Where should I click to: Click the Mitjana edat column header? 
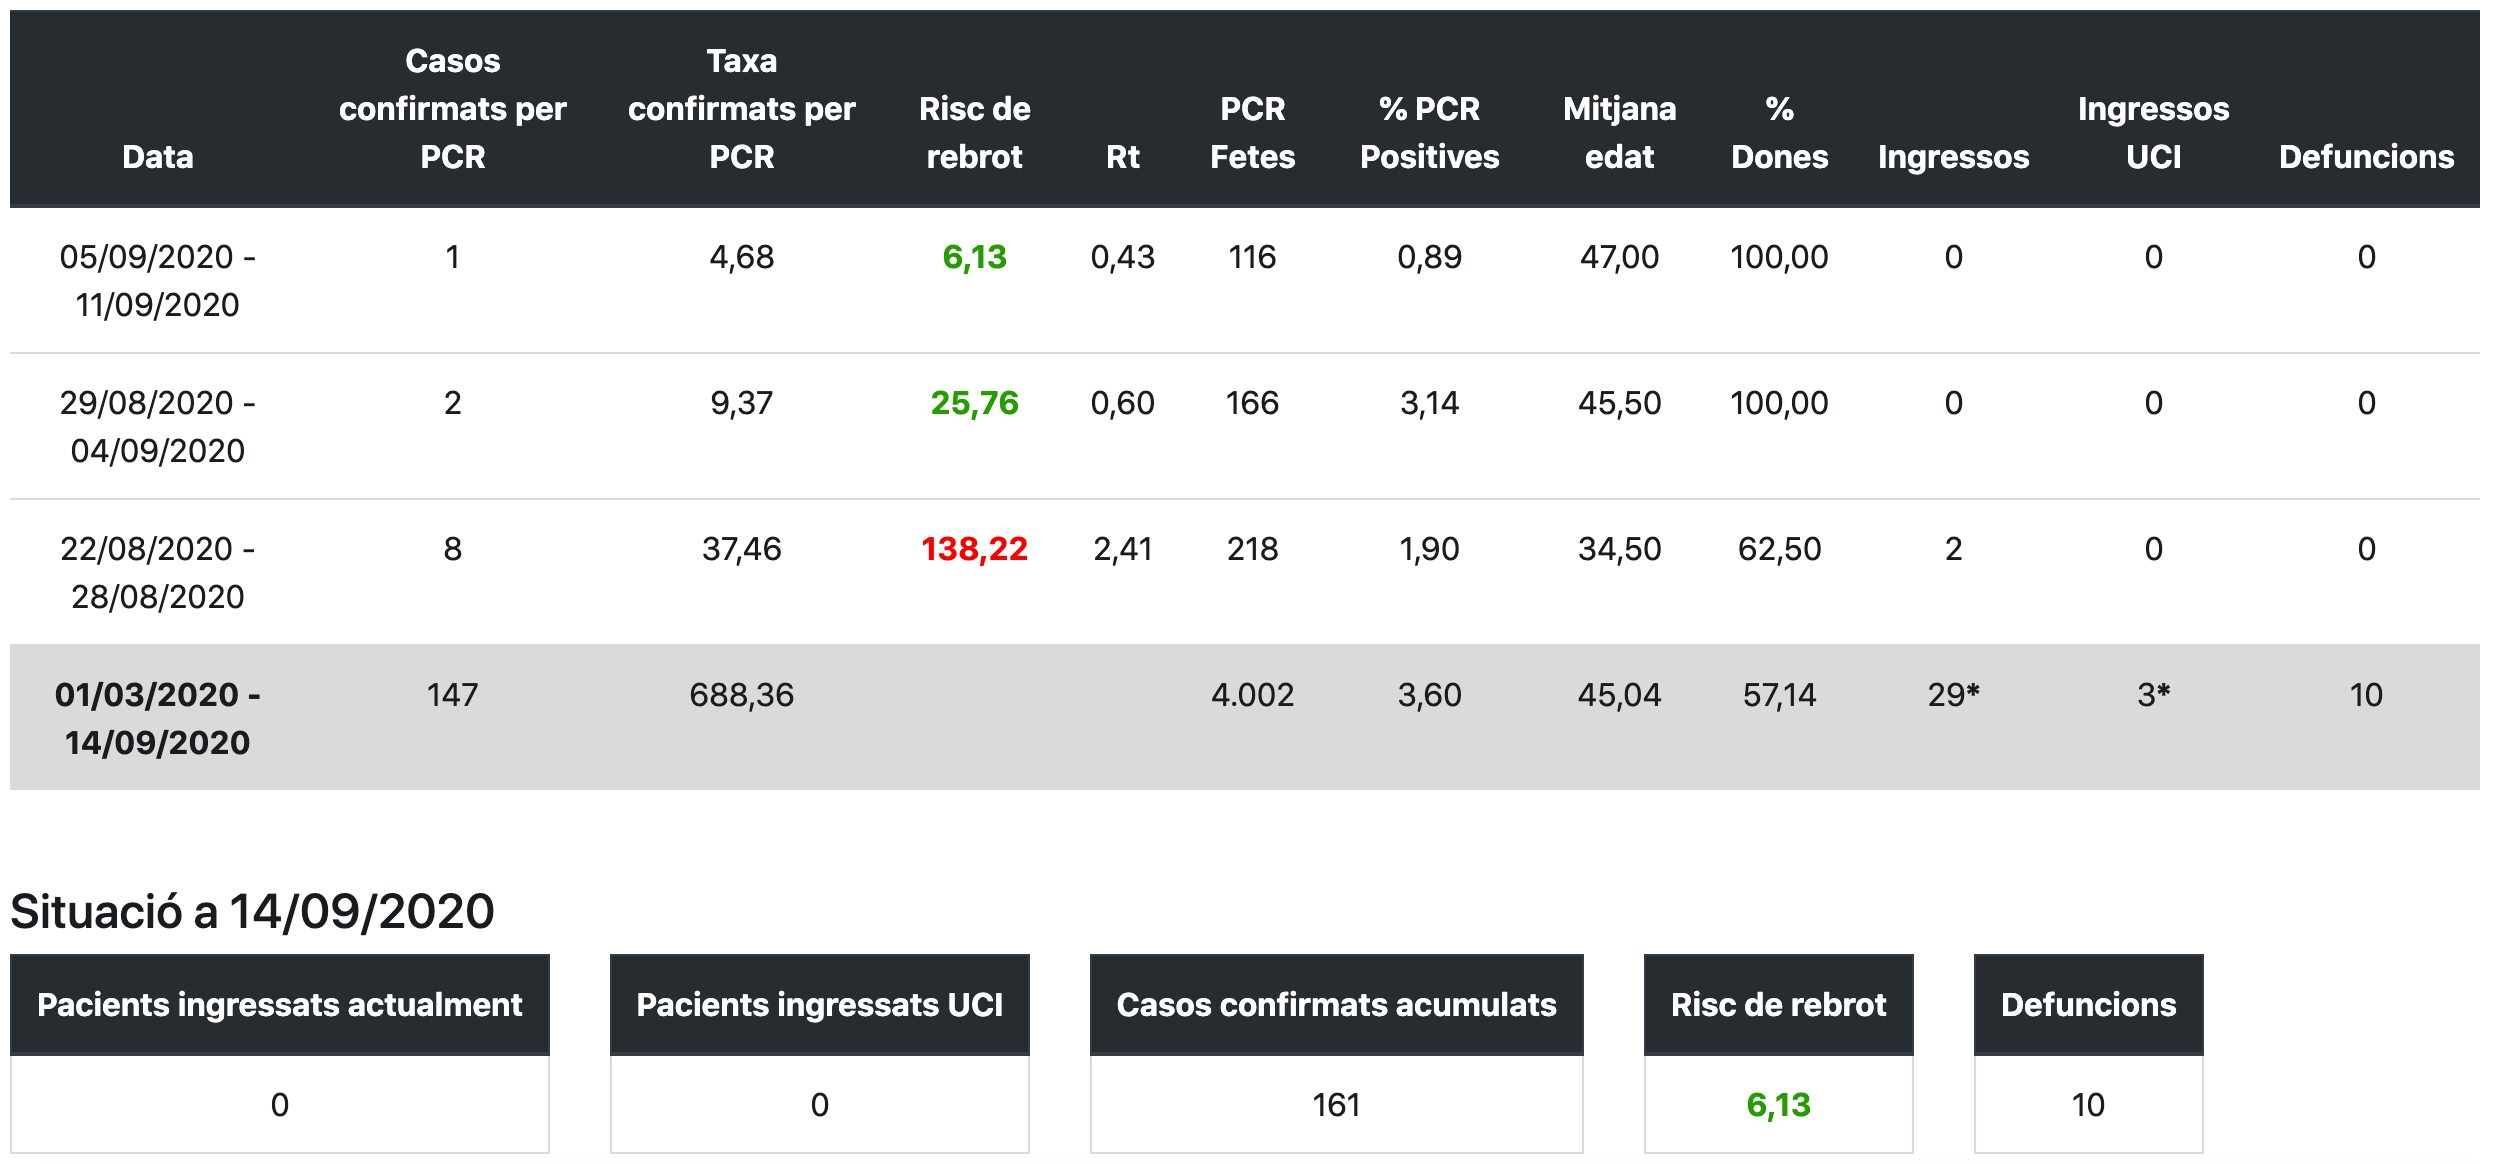[1619, 133]
